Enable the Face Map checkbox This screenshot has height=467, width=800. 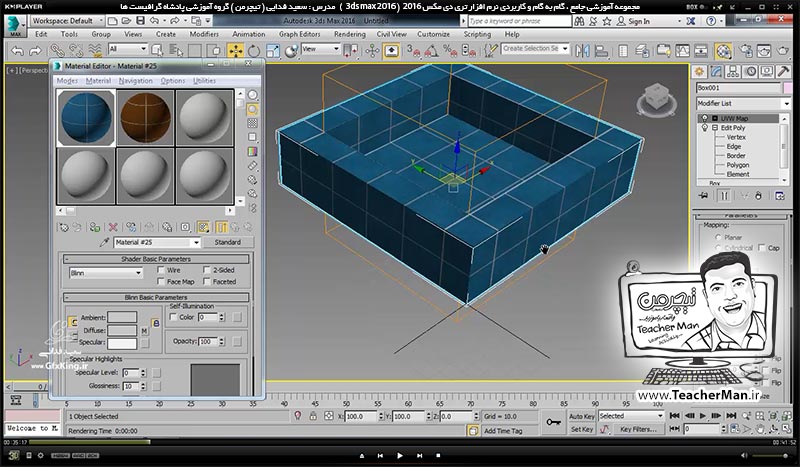(161, 281)
